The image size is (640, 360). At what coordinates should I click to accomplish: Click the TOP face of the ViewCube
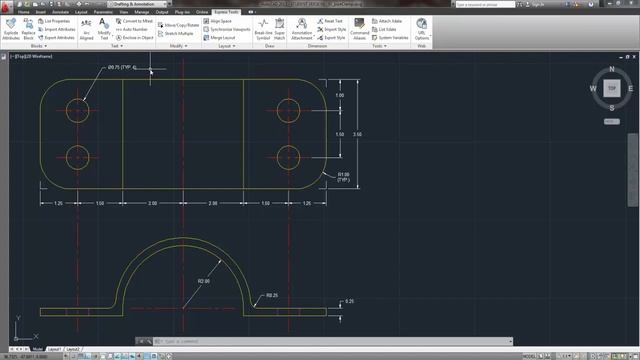point(612,88)
